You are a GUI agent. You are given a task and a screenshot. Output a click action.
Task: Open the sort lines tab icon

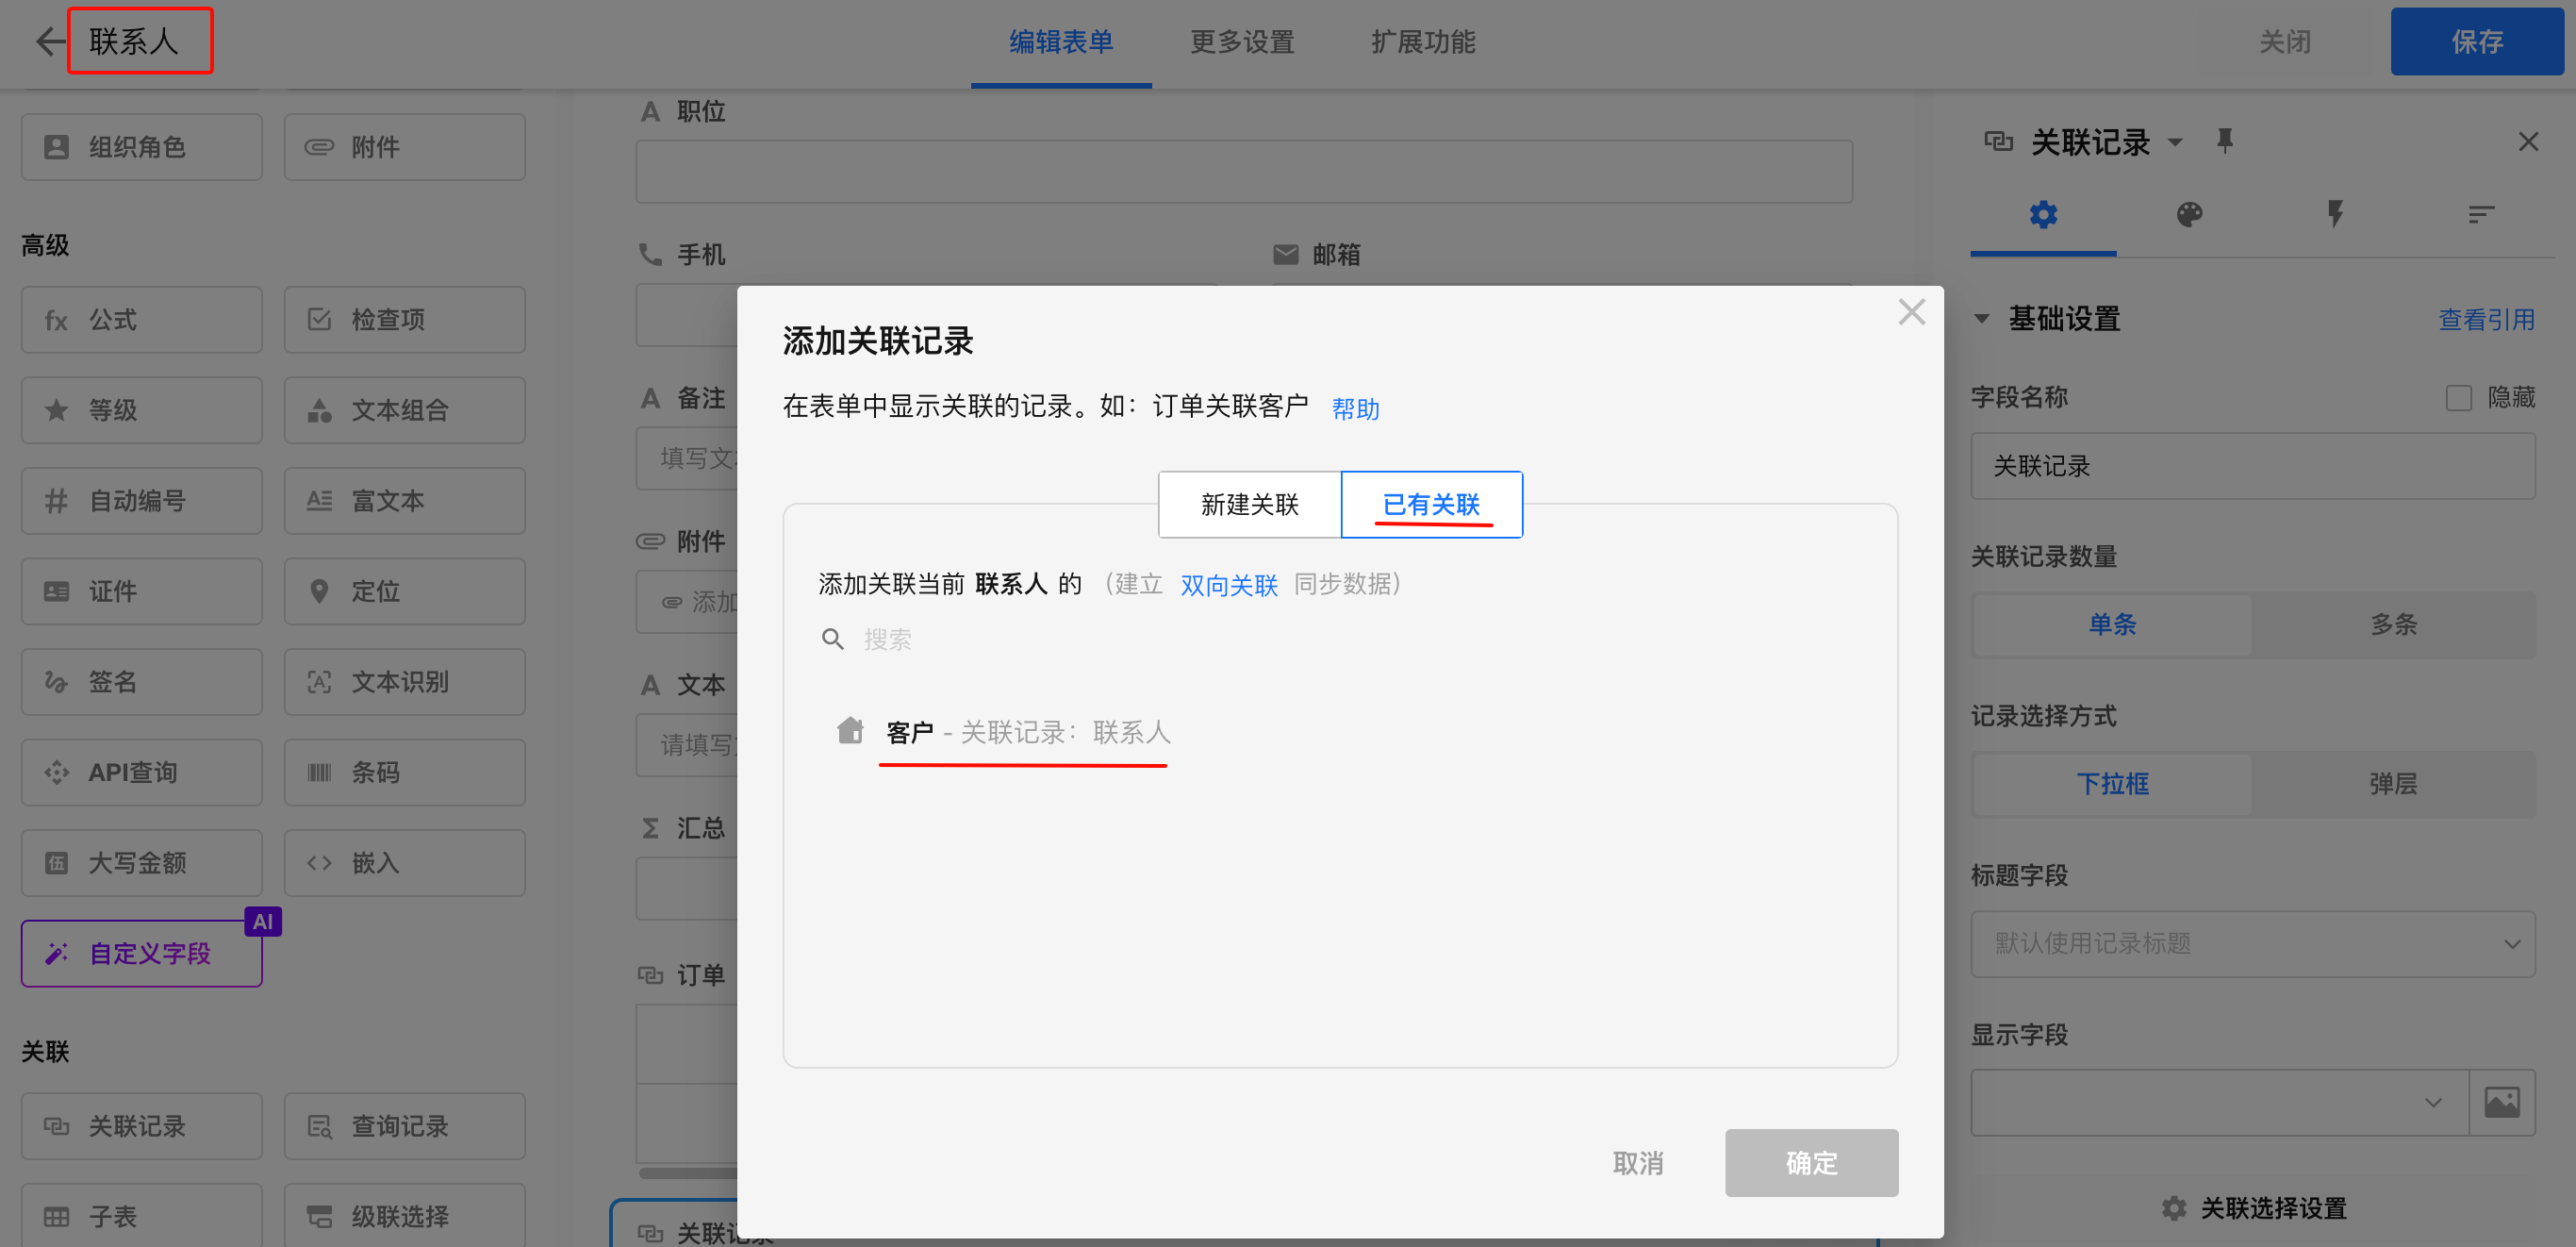pyautogui.click(x=2481, y=214)
